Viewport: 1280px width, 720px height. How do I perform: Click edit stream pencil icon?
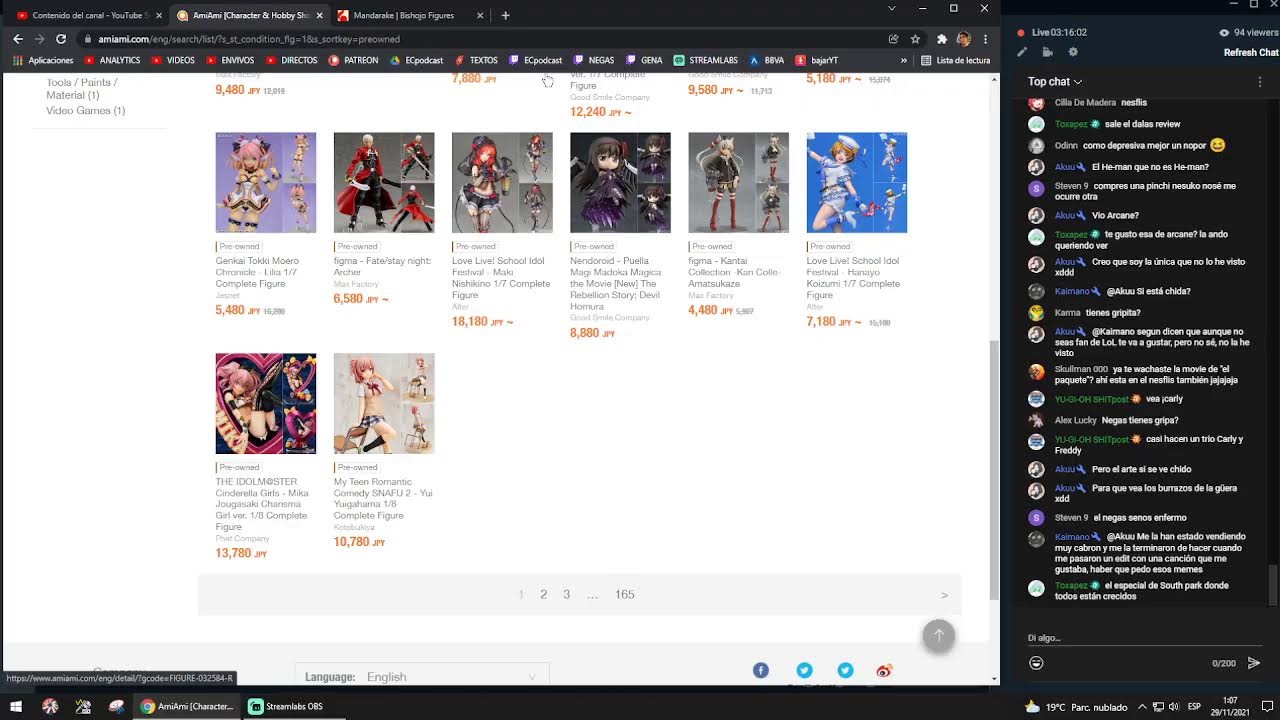pos(1021,52)
